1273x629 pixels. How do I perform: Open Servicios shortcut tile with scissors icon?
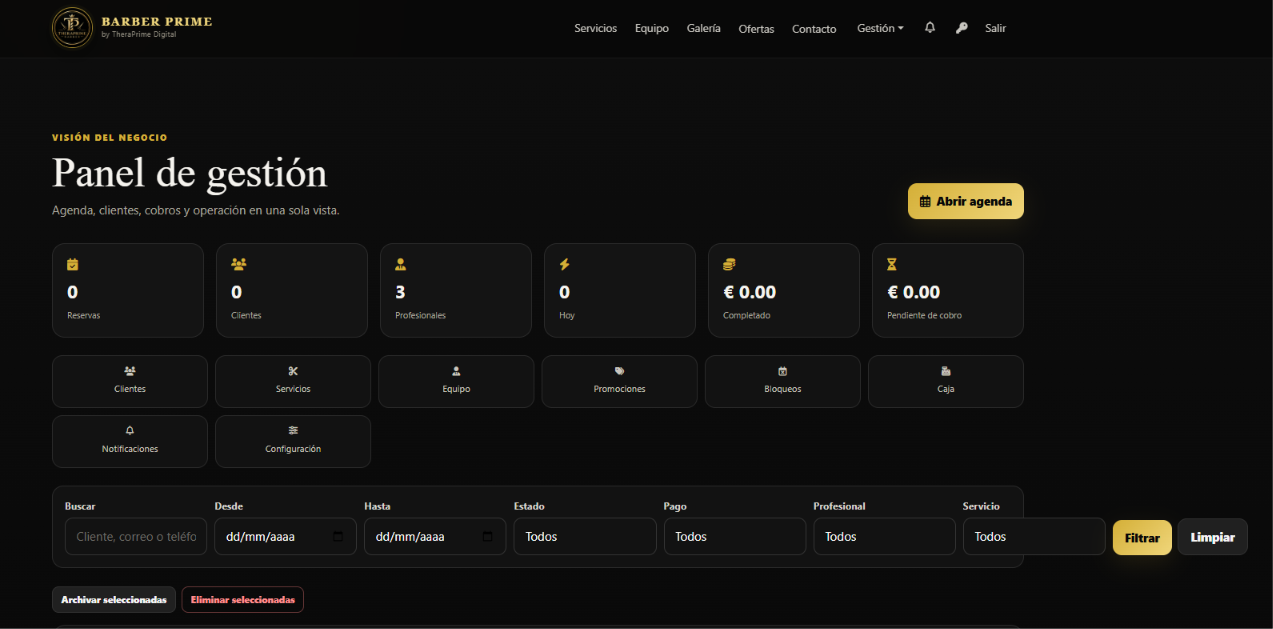tap(293, 381)
